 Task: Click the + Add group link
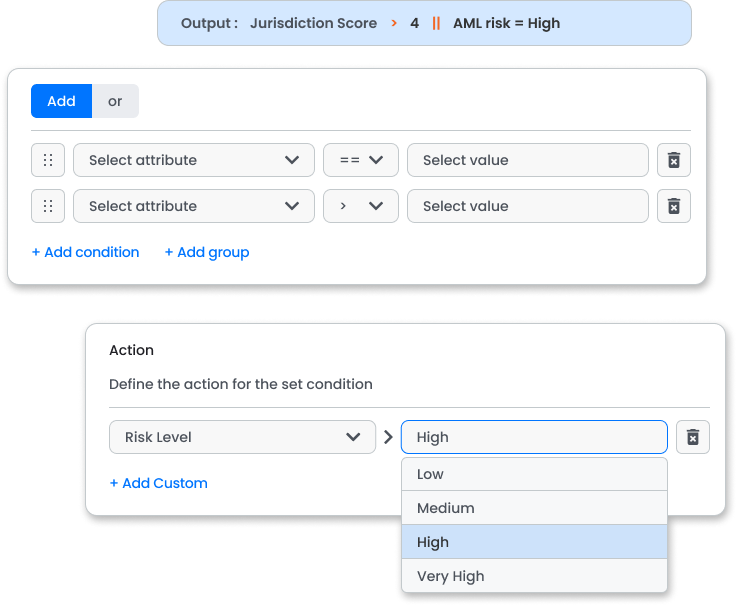[207, 252]
